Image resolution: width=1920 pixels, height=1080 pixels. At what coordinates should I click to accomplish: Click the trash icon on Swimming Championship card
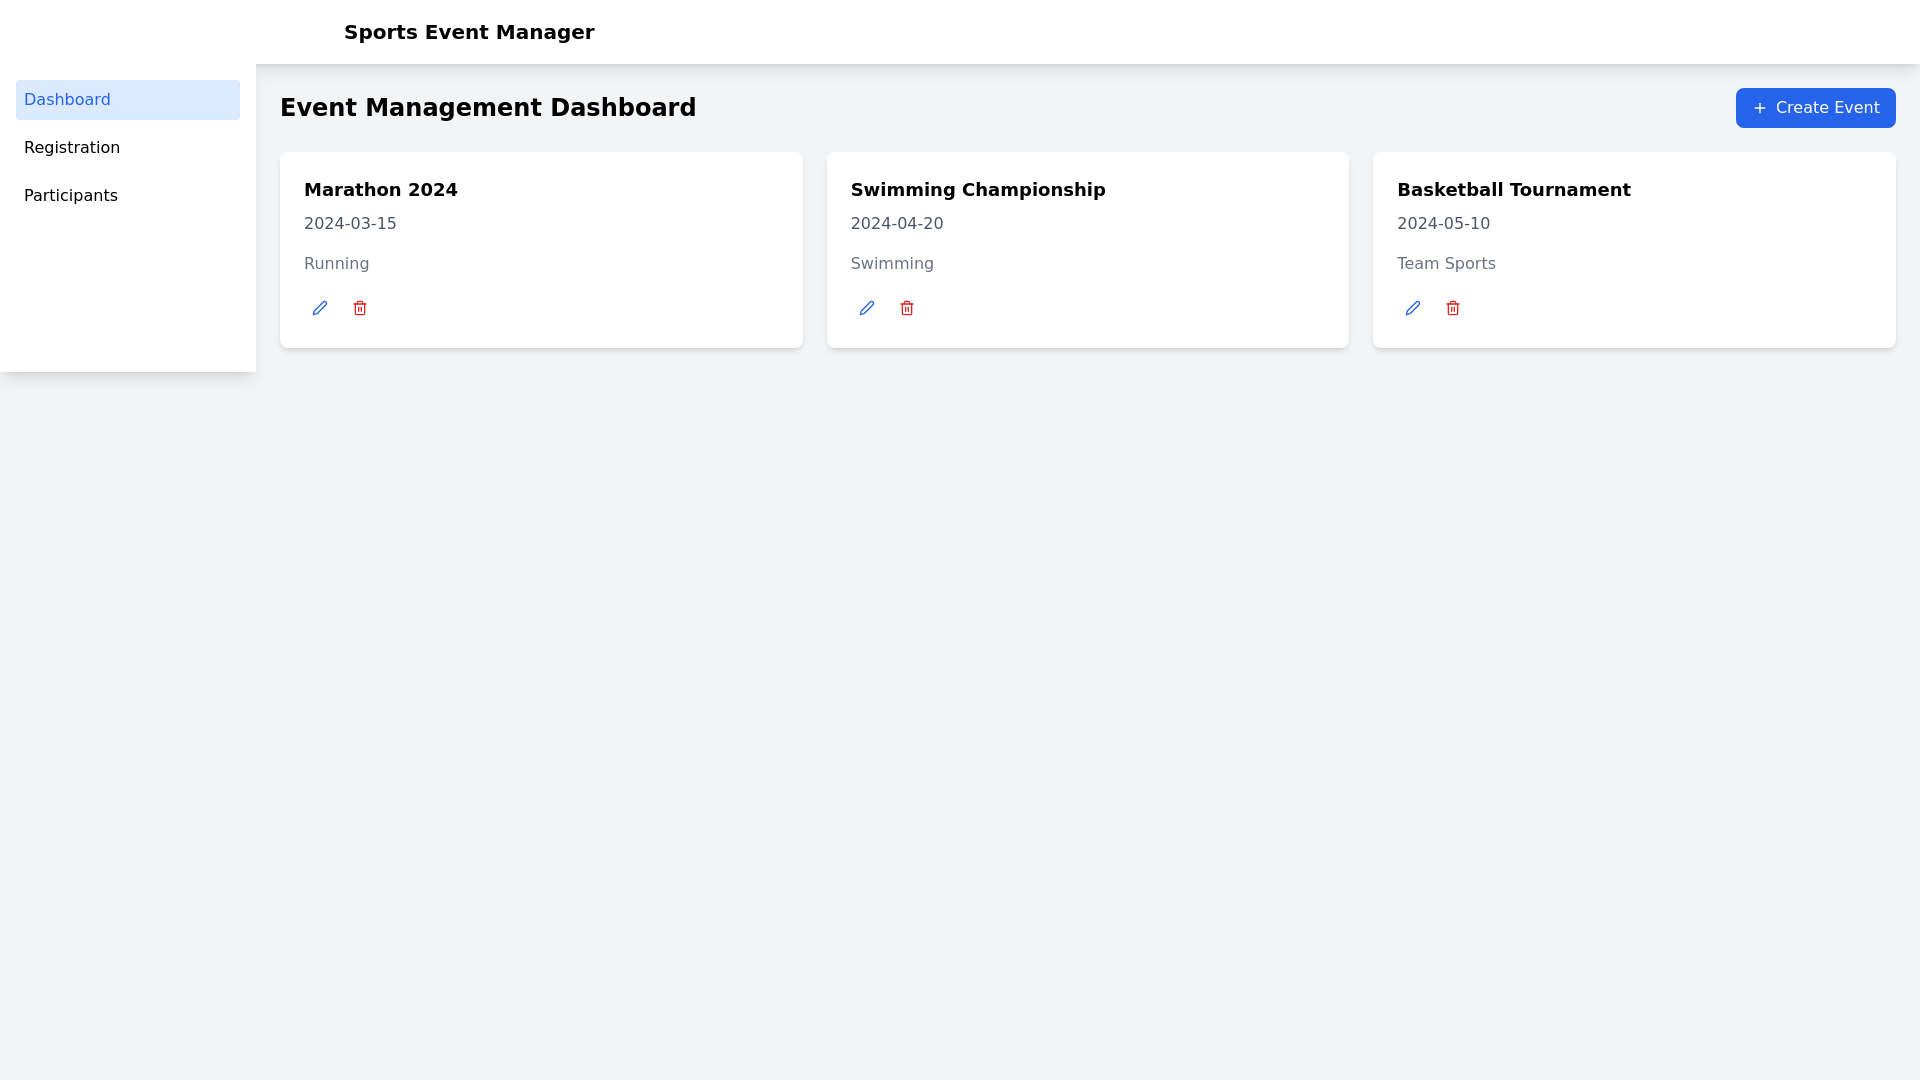[907, 308]
